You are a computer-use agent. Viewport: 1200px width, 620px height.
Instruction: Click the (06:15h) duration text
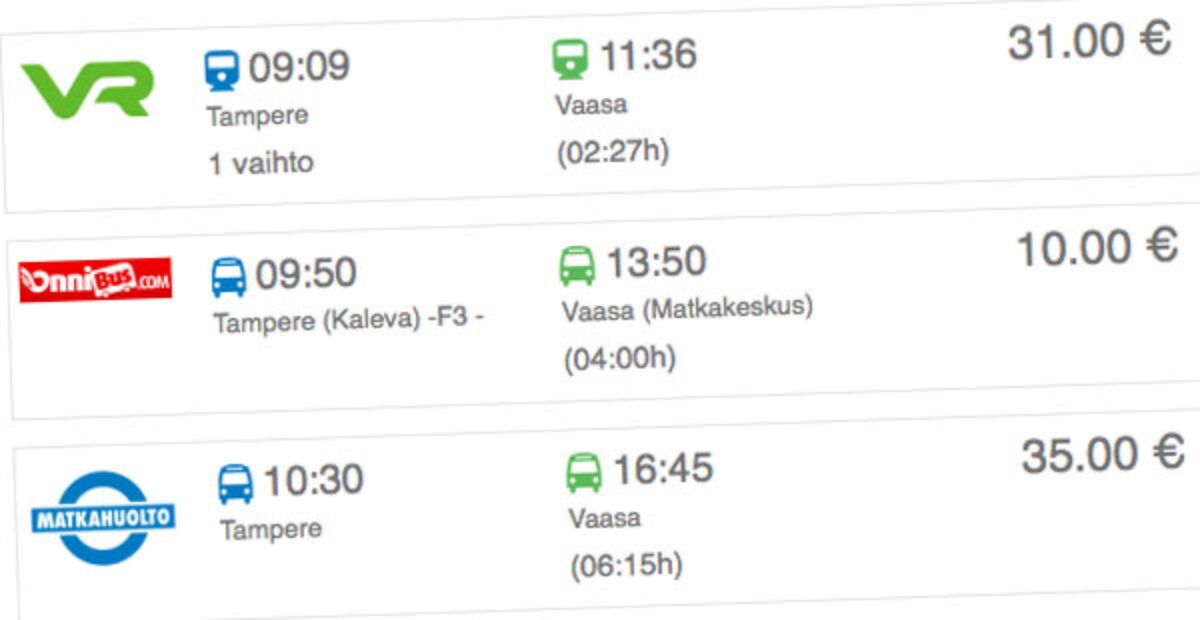click(626, 566)
